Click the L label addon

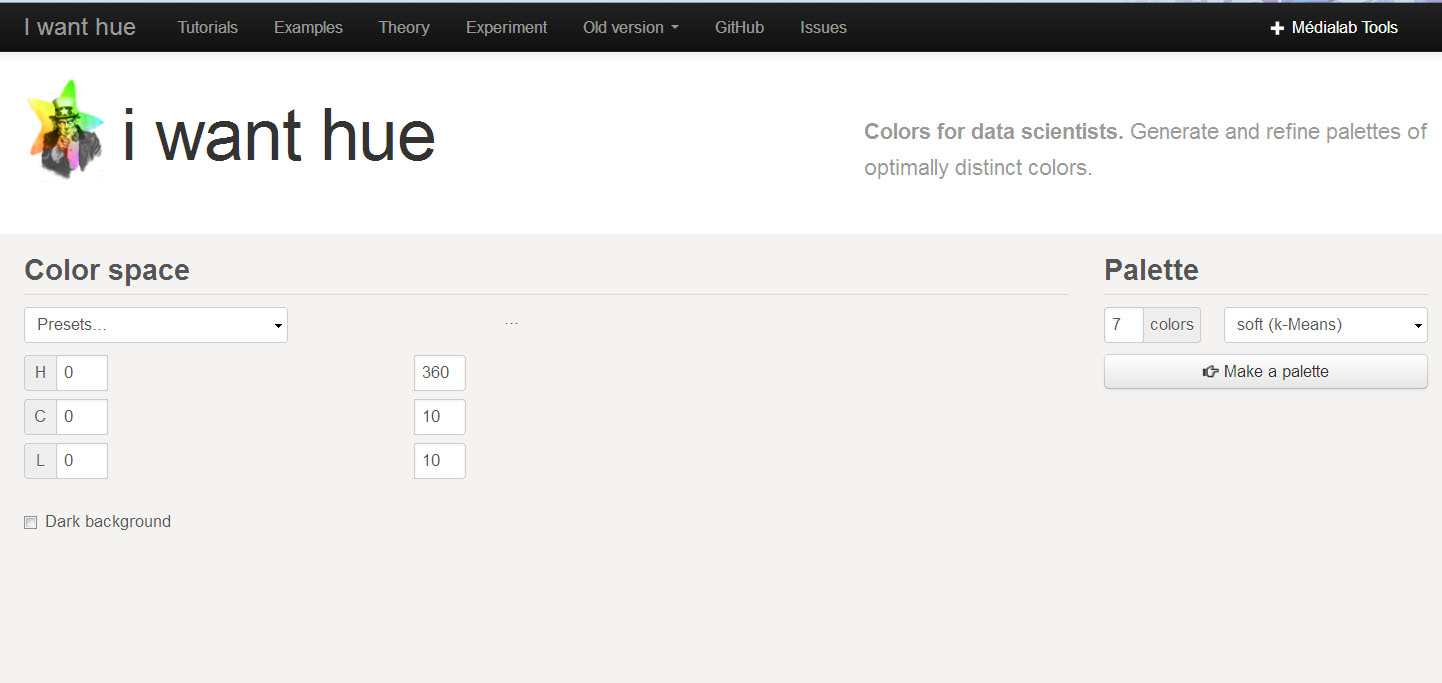coord(41,461)
